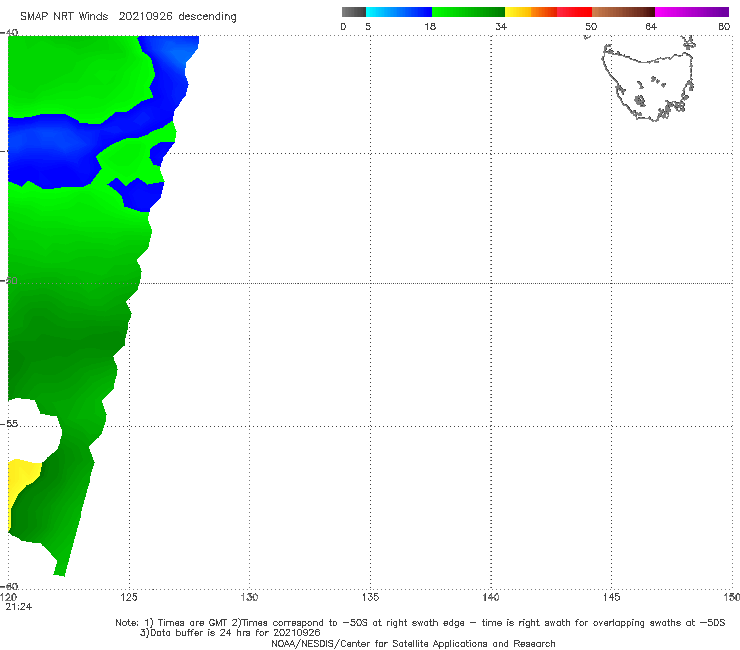Click the color bar label "34"
The height and width of the screenshot is (650, 740).
(x=501, y=26)
